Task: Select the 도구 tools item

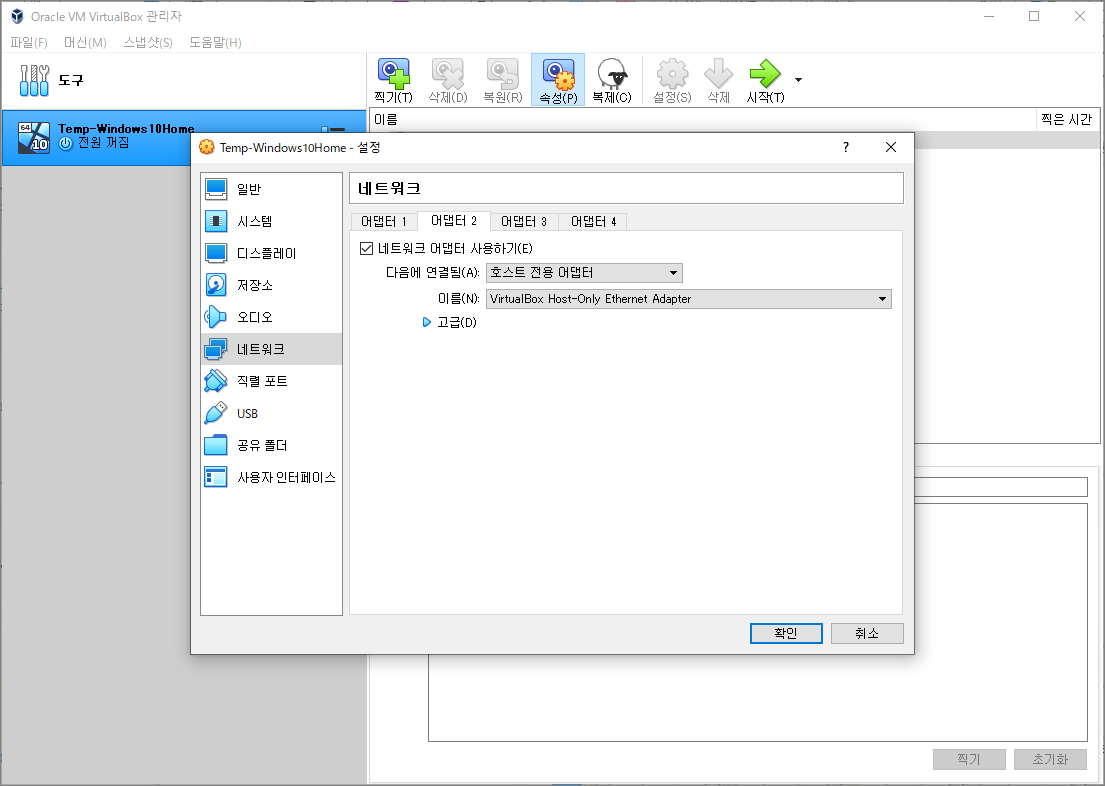Action: tap(183, 80)
